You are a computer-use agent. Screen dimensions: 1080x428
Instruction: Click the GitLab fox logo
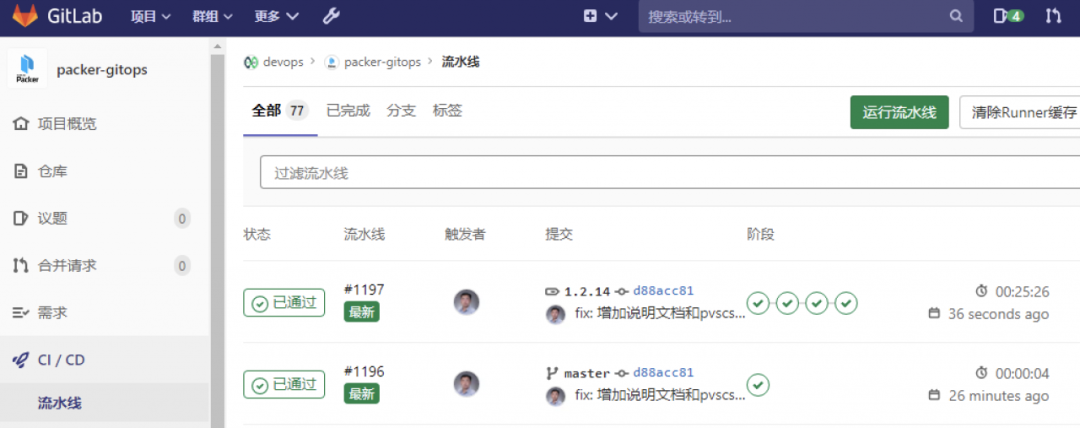coord(25,16)
